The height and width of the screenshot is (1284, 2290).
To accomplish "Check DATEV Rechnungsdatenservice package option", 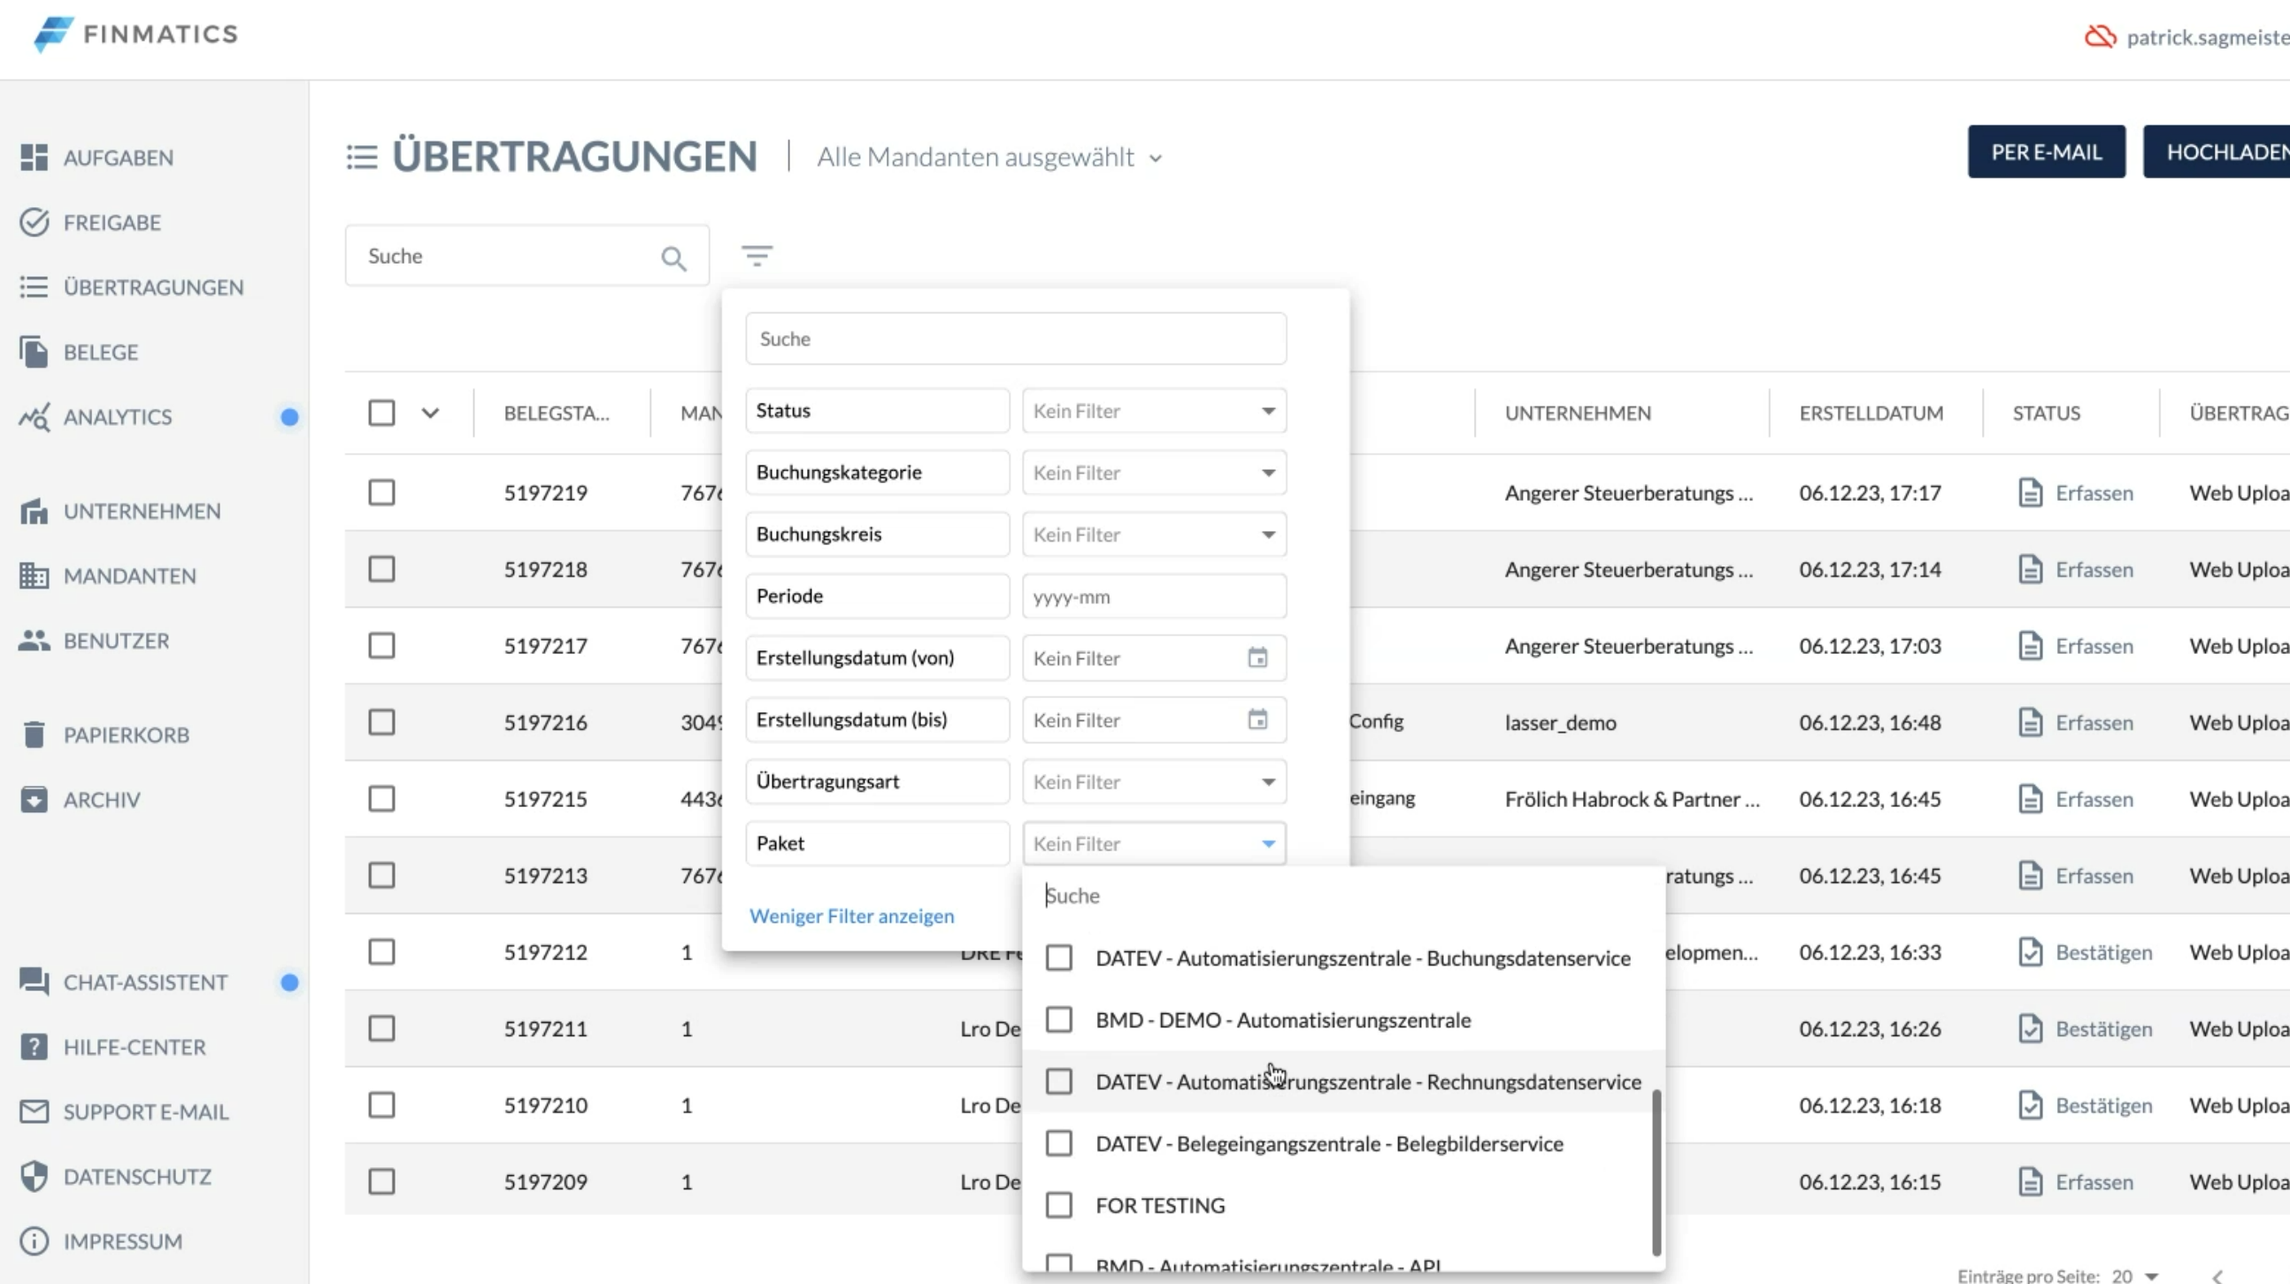I will click(1059, 1082).
